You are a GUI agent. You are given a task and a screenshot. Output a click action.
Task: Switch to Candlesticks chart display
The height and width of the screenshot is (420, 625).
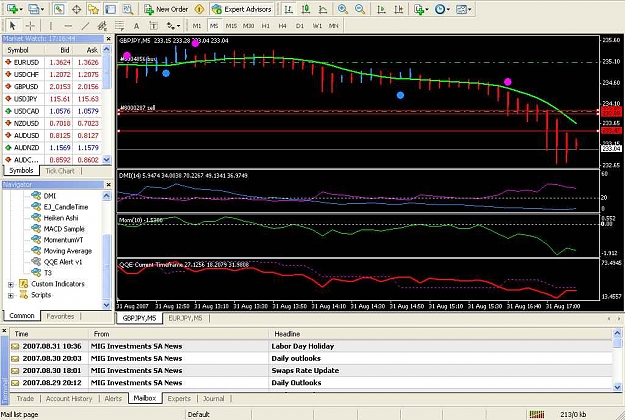[306, 9]
